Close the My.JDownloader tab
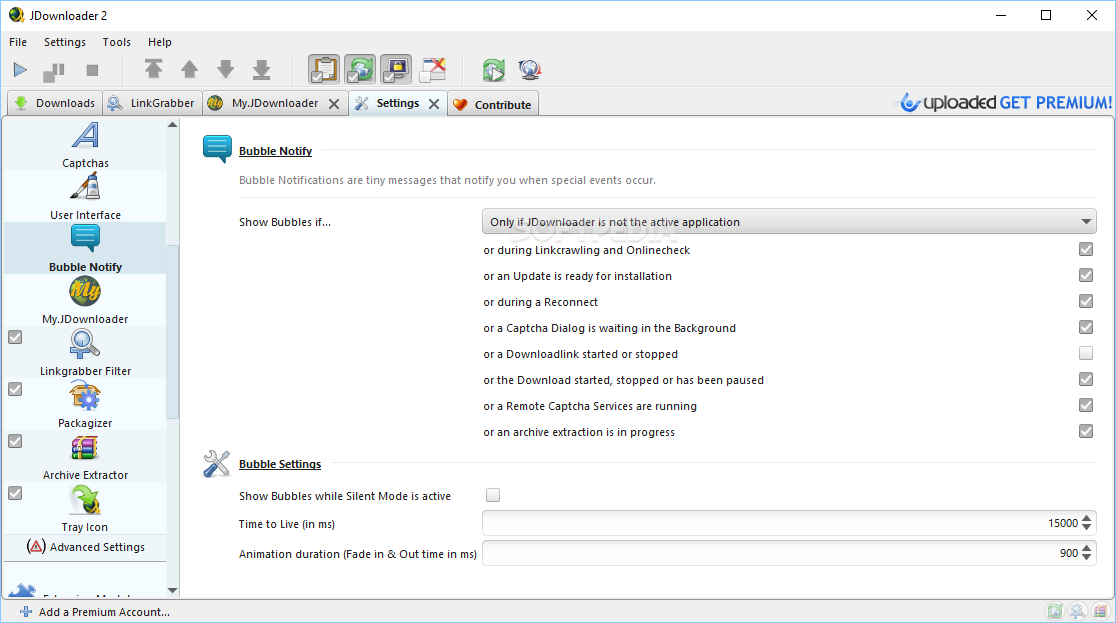 tap(334, 104)
